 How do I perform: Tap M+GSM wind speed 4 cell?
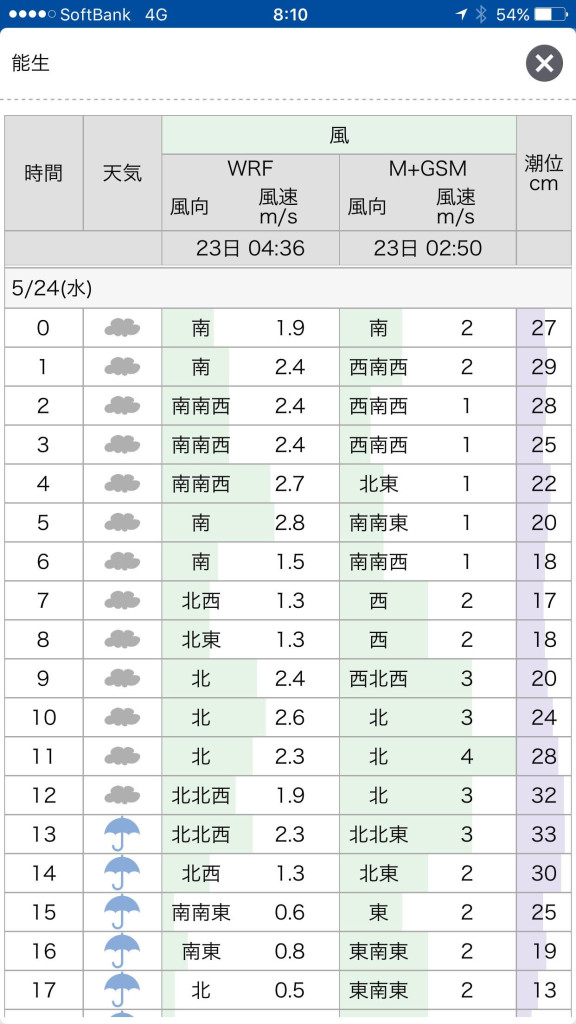coord(466,756)
